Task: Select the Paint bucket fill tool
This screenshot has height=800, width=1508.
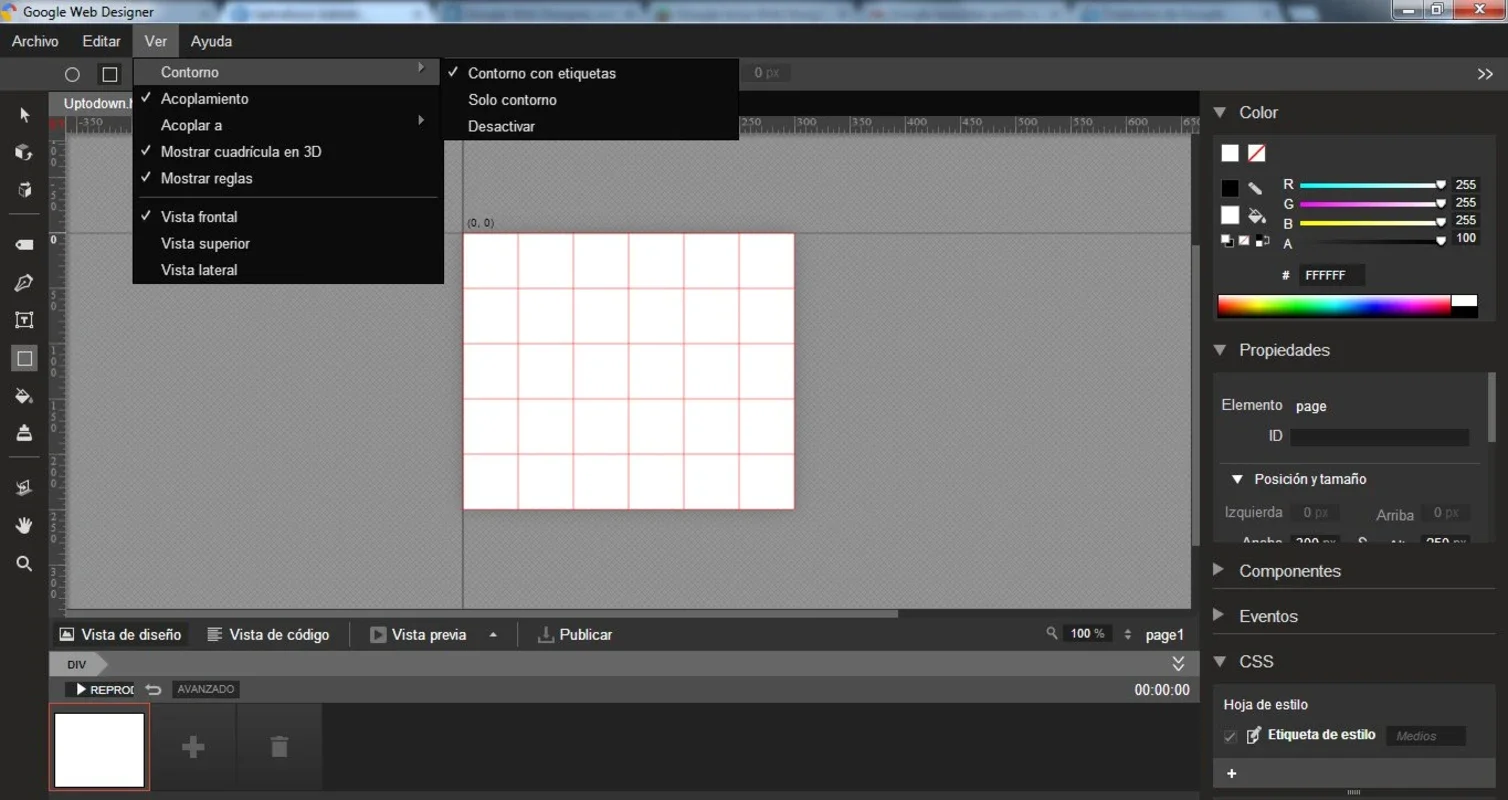Action: click(x=24, y=396)
